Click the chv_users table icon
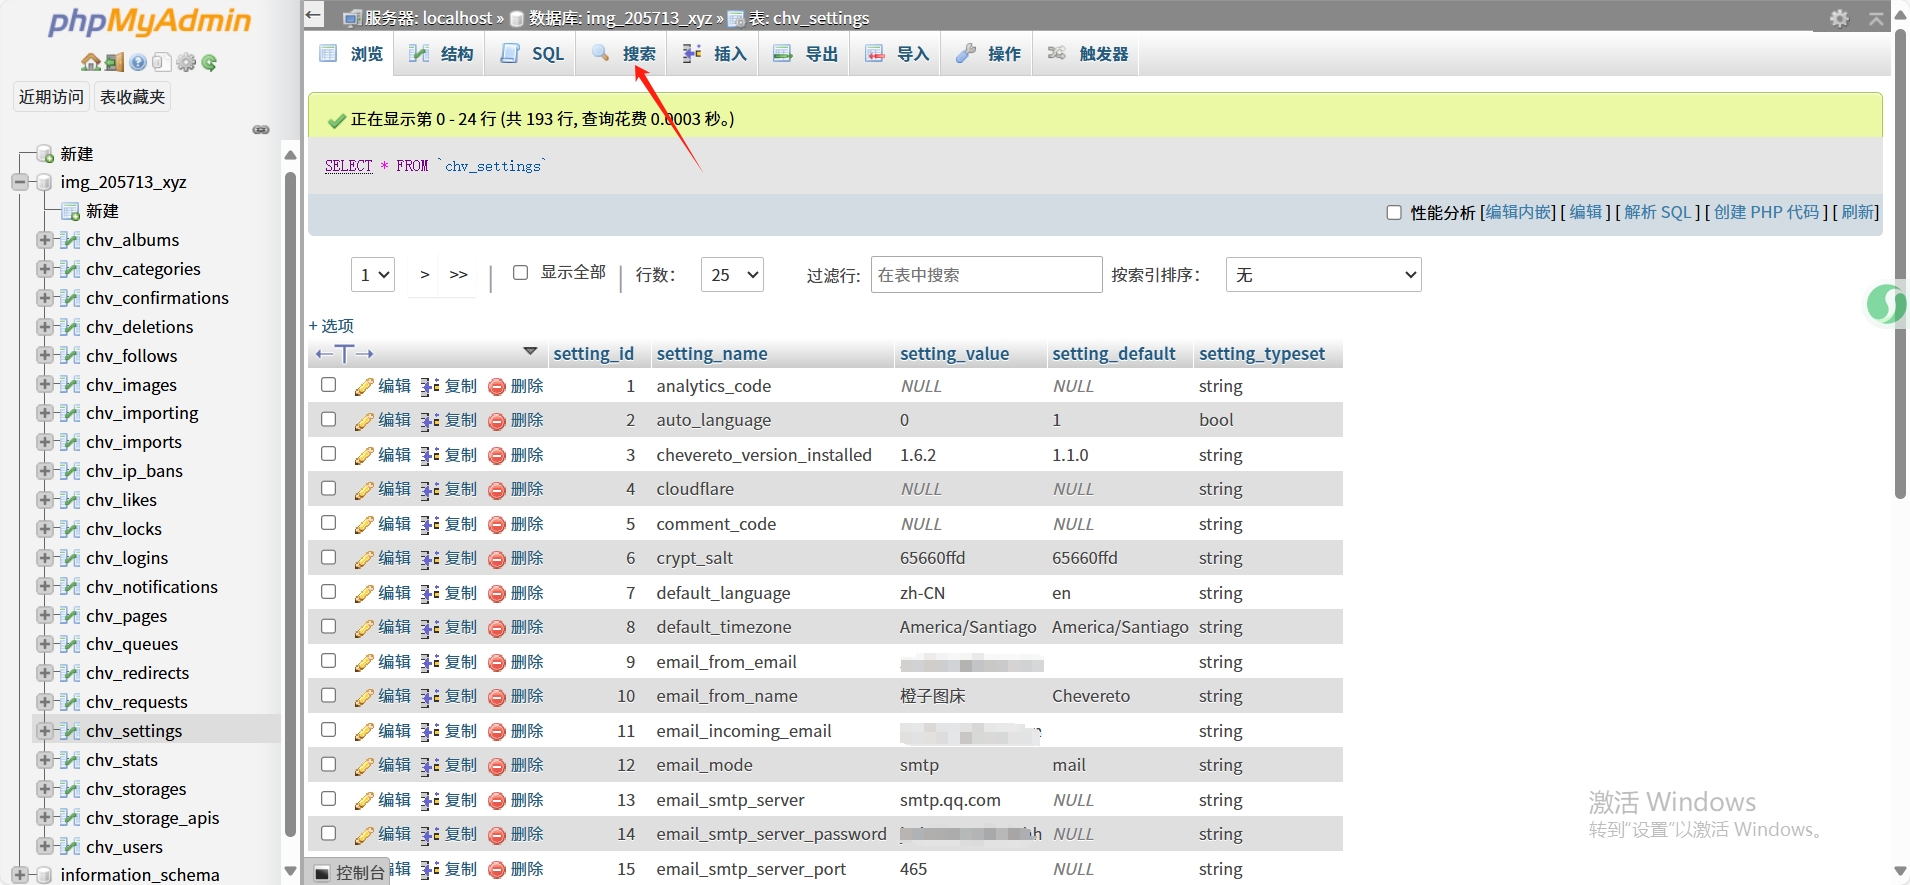The width and height of the screenshot is (1910, 885). [70, 847]
